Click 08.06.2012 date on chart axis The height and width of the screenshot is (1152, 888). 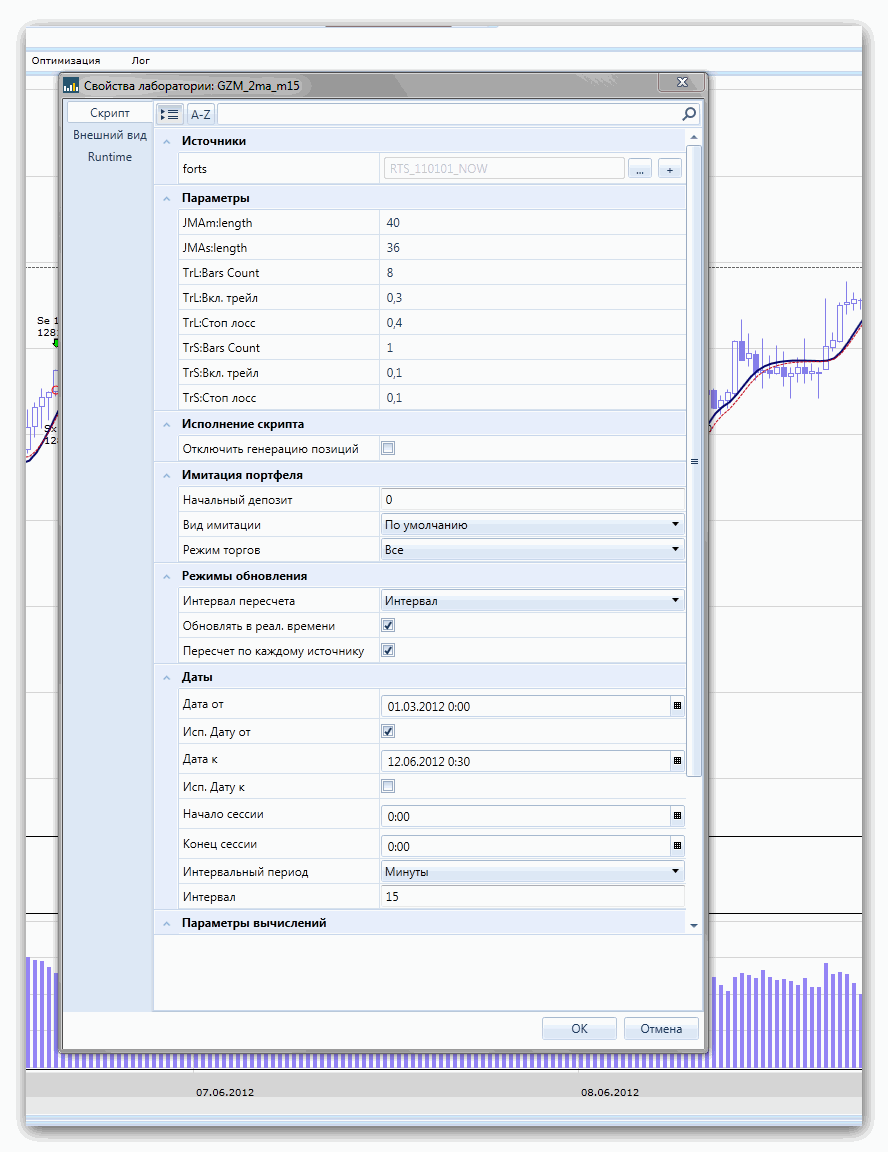pyautogui.click(x=610, y=1092)
